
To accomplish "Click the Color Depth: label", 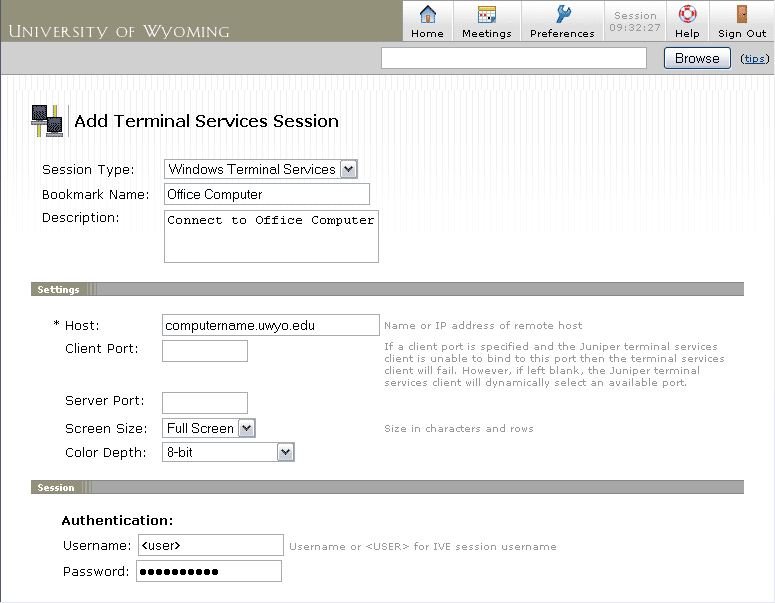I will coord(106,453).
